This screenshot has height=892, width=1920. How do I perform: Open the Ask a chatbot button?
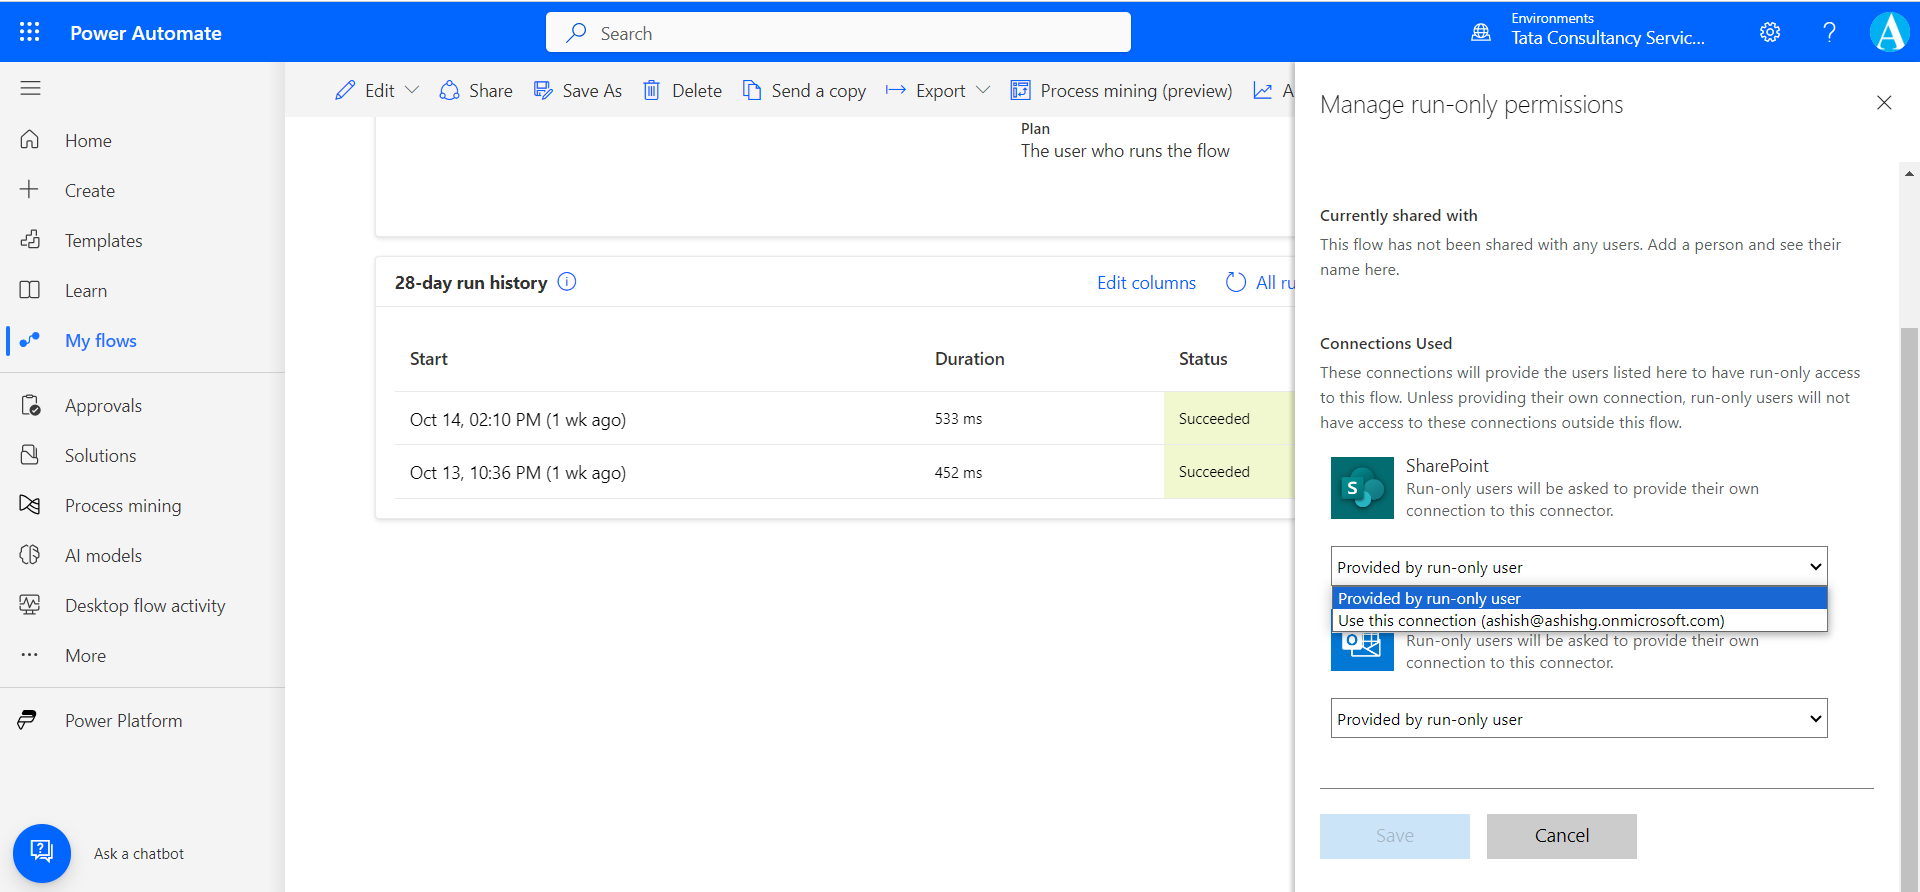42,853
